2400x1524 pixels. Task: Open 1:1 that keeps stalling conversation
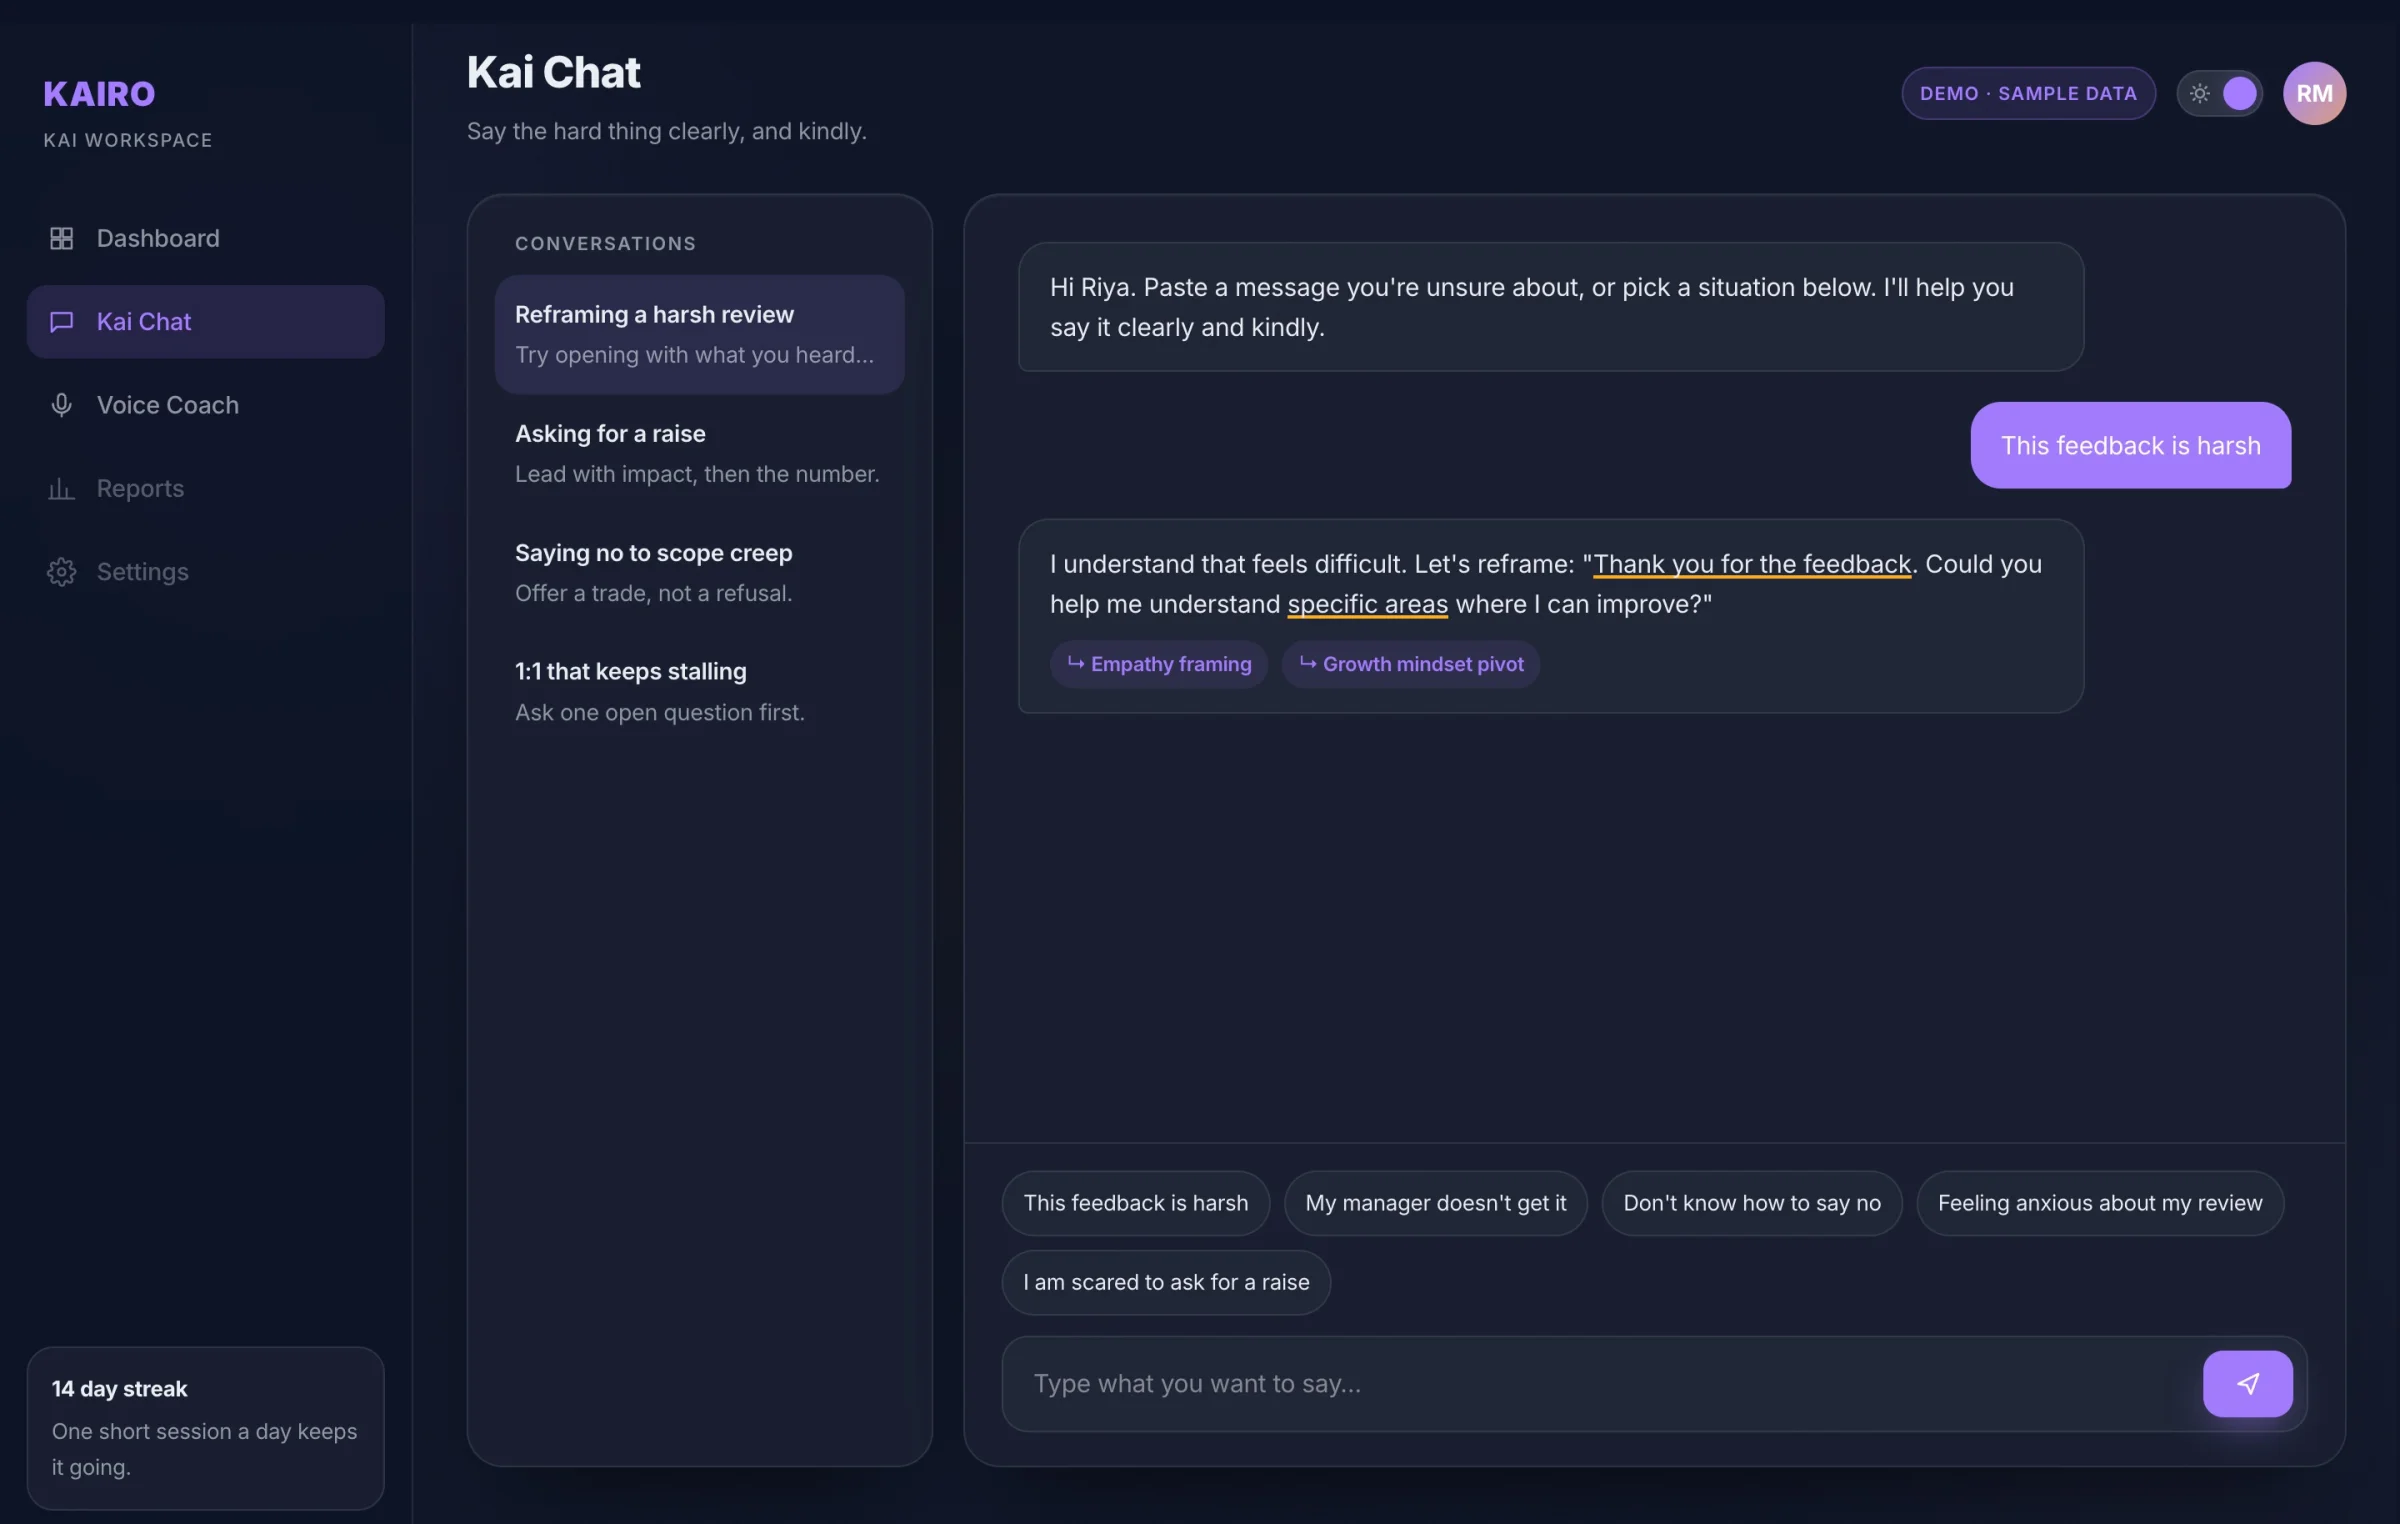coord(699,691)
